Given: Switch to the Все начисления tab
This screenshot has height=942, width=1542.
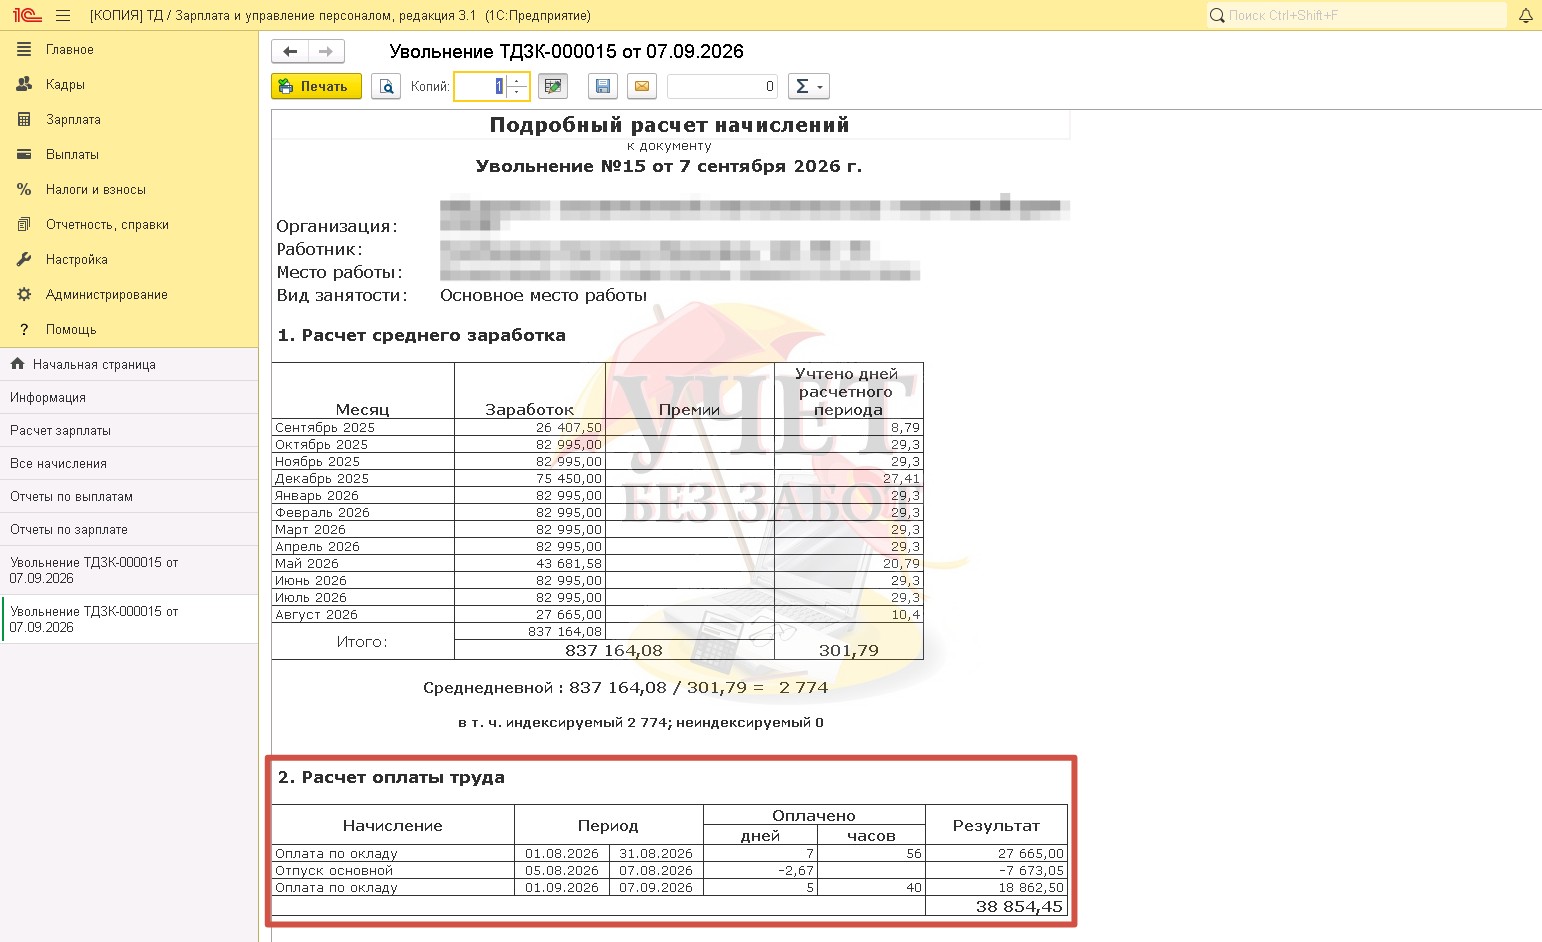Looking at the screenshot, I should [129, 463].
